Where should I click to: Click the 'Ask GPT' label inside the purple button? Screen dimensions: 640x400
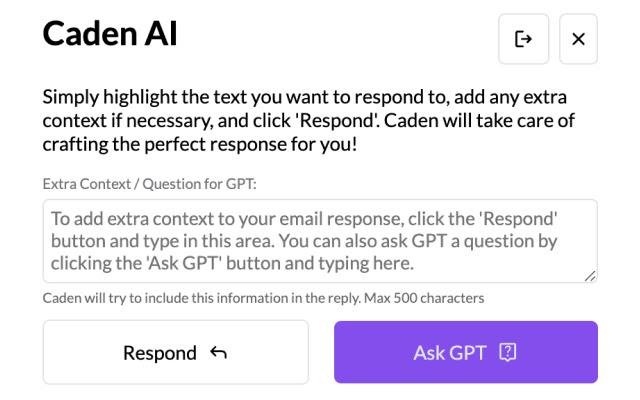449,352
